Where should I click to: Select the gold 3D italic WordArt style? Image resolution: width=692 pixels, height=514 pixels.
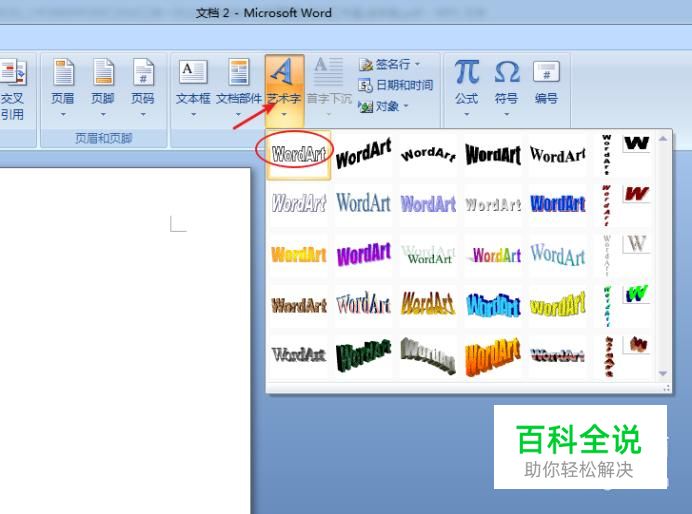(x=428, y=305)
